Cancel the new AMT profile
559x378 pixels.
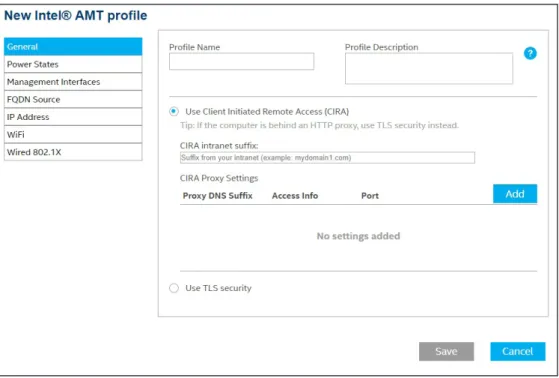click(x=518, y=352)
